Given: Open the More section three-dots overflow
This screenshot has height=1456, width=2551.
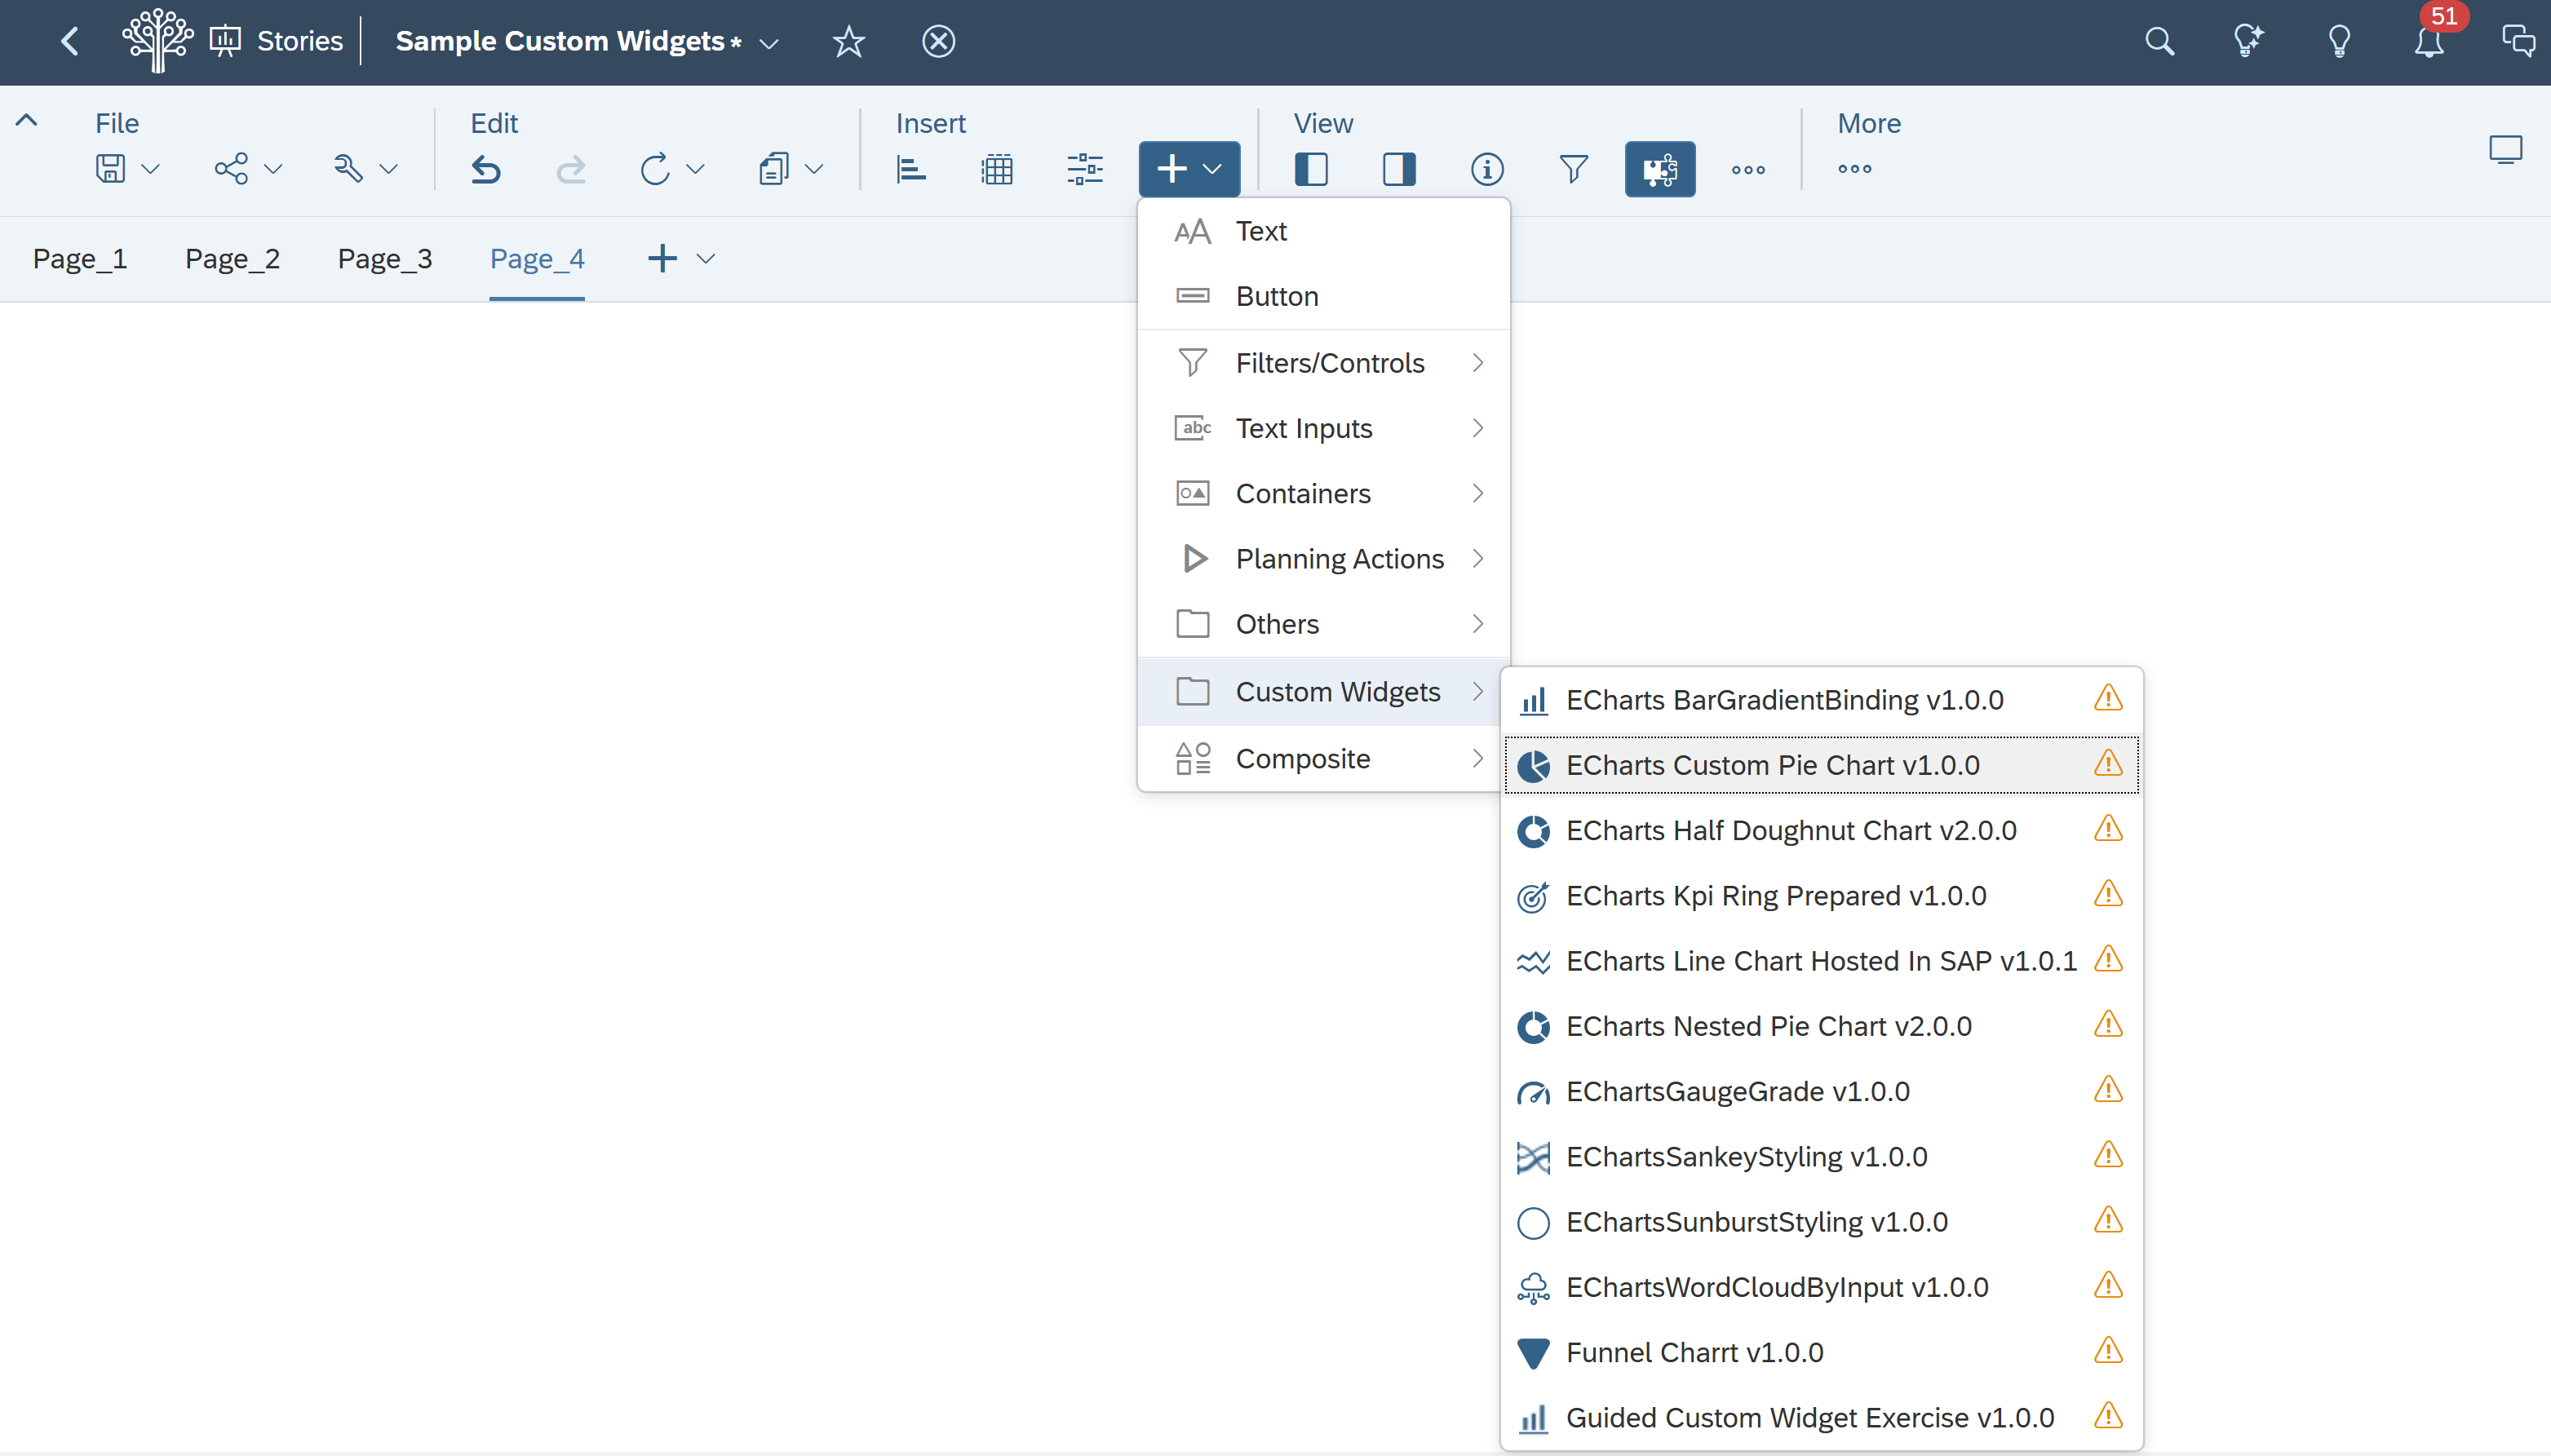Looking at the screenshot, I should click(x=1855, y=169).
